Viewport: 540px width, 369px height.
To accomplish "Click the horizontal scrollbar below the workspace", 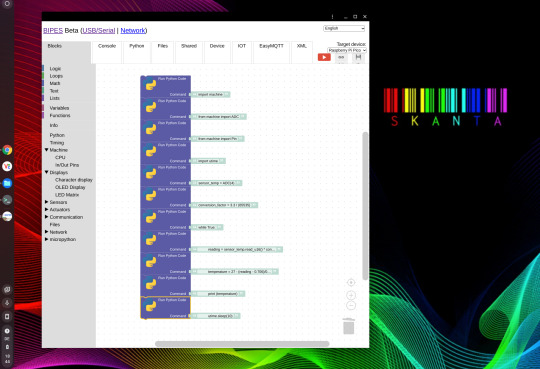I will (x=242, y=344).
